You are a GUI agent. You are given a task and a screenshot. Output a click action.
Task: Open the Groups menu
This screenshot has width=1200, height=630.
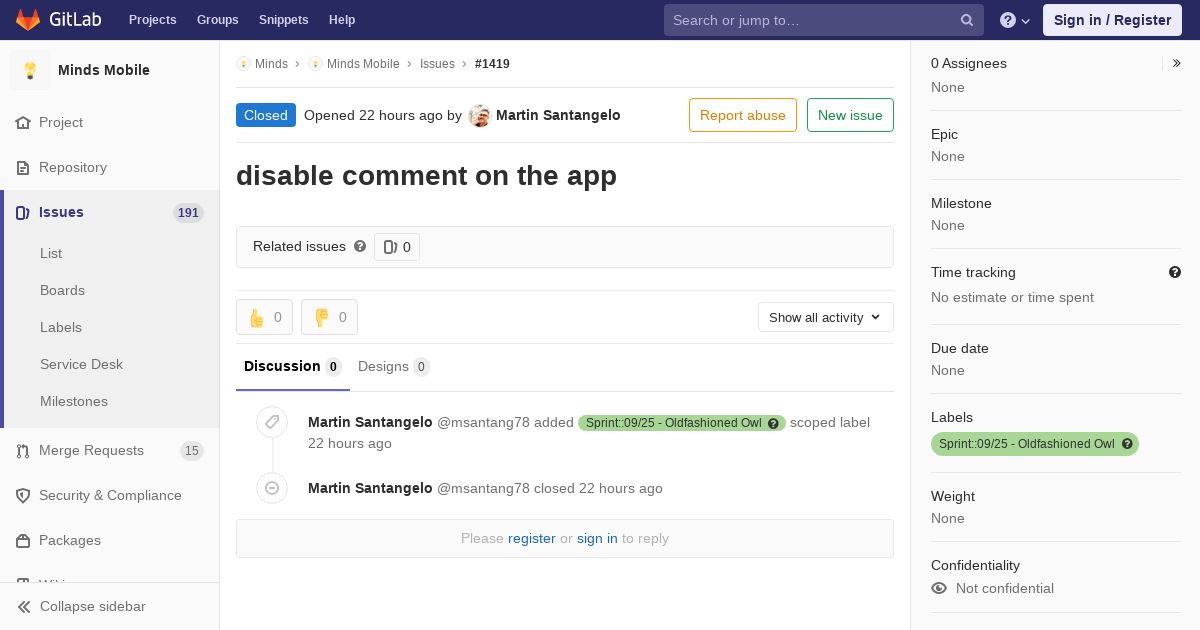click(217, 20)
